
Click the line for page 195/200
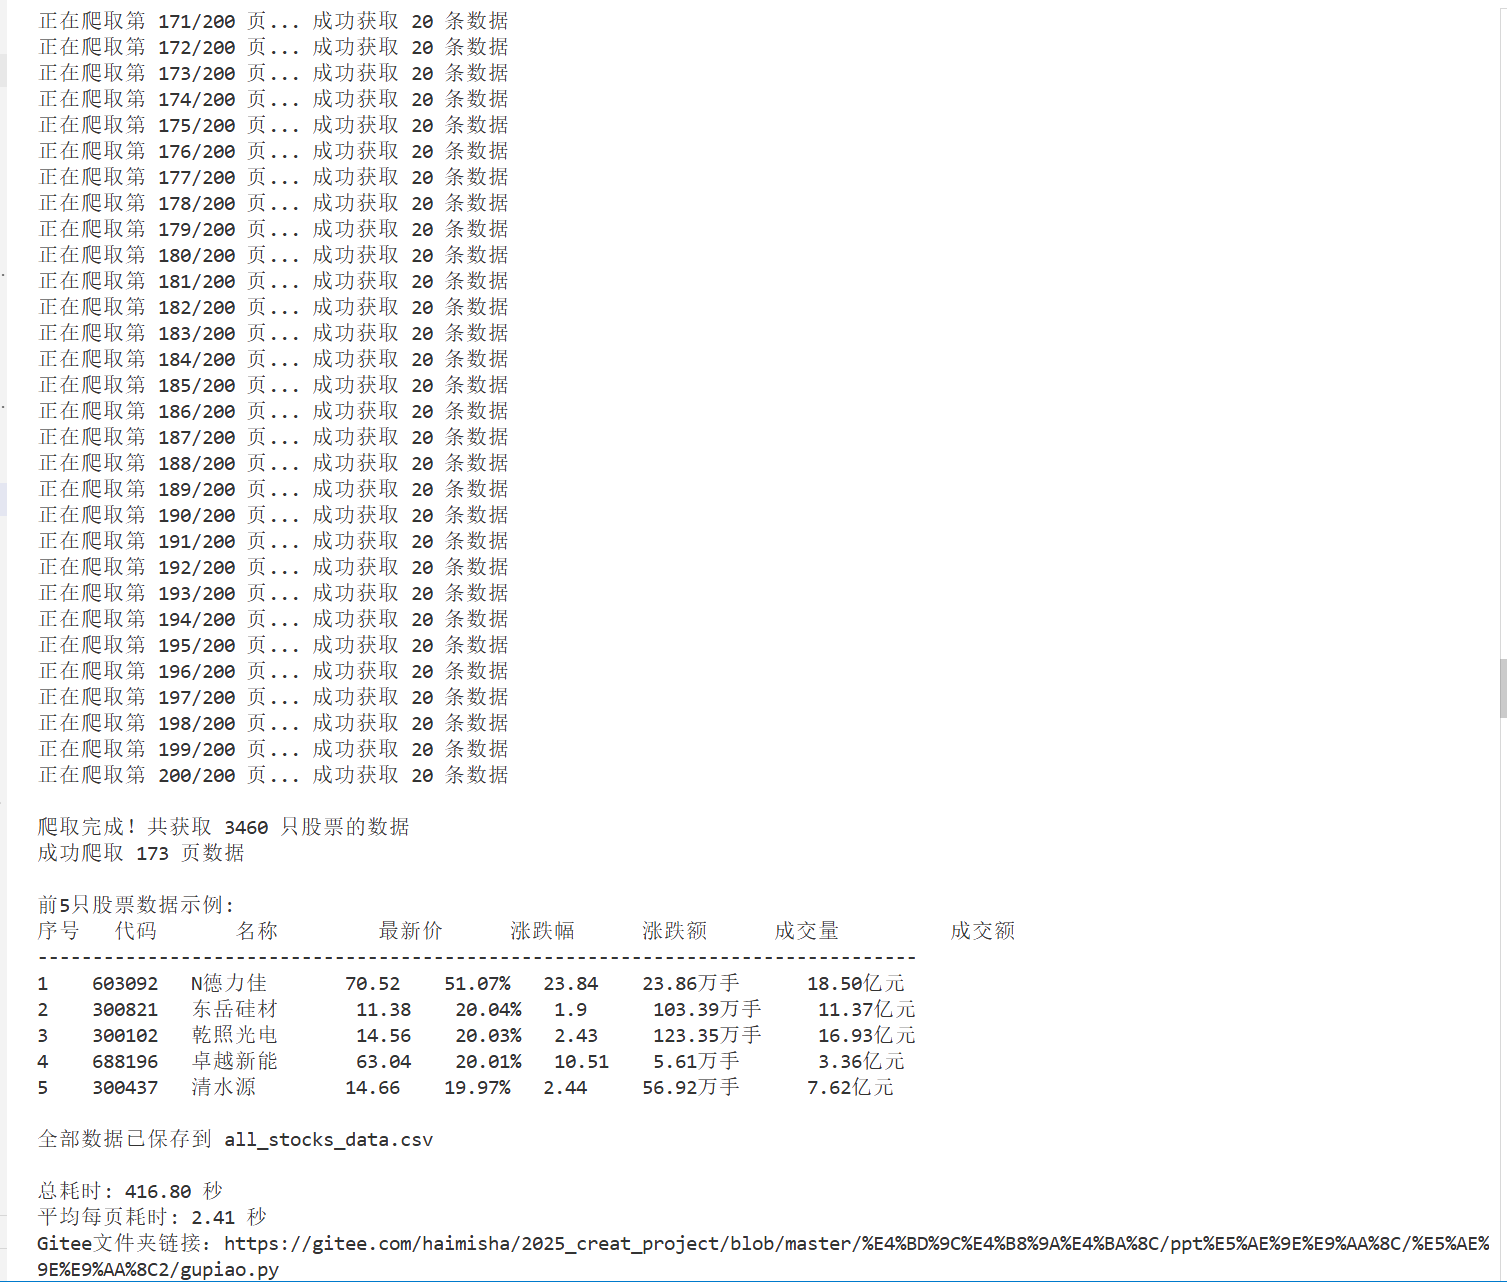coord(273,645)
